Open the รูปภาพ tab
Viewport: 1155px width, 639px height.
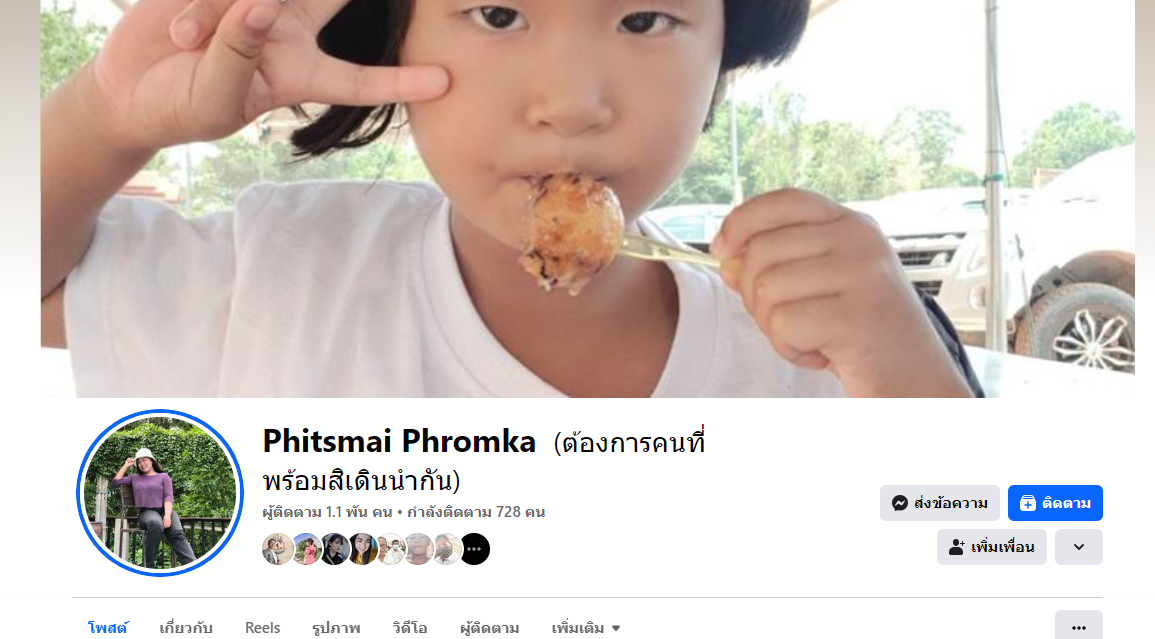tap(336, 628)
